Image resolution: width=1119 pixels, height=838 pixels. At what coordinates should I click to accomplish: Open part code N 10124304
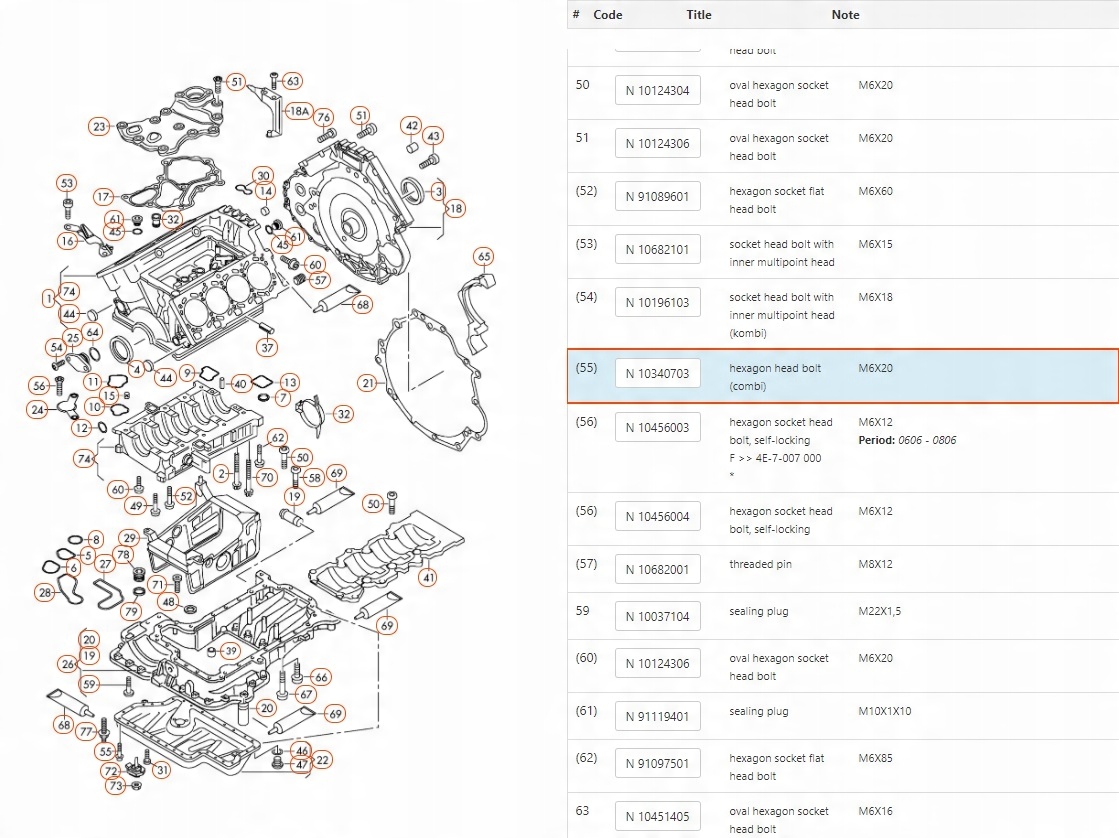point(657,91)
